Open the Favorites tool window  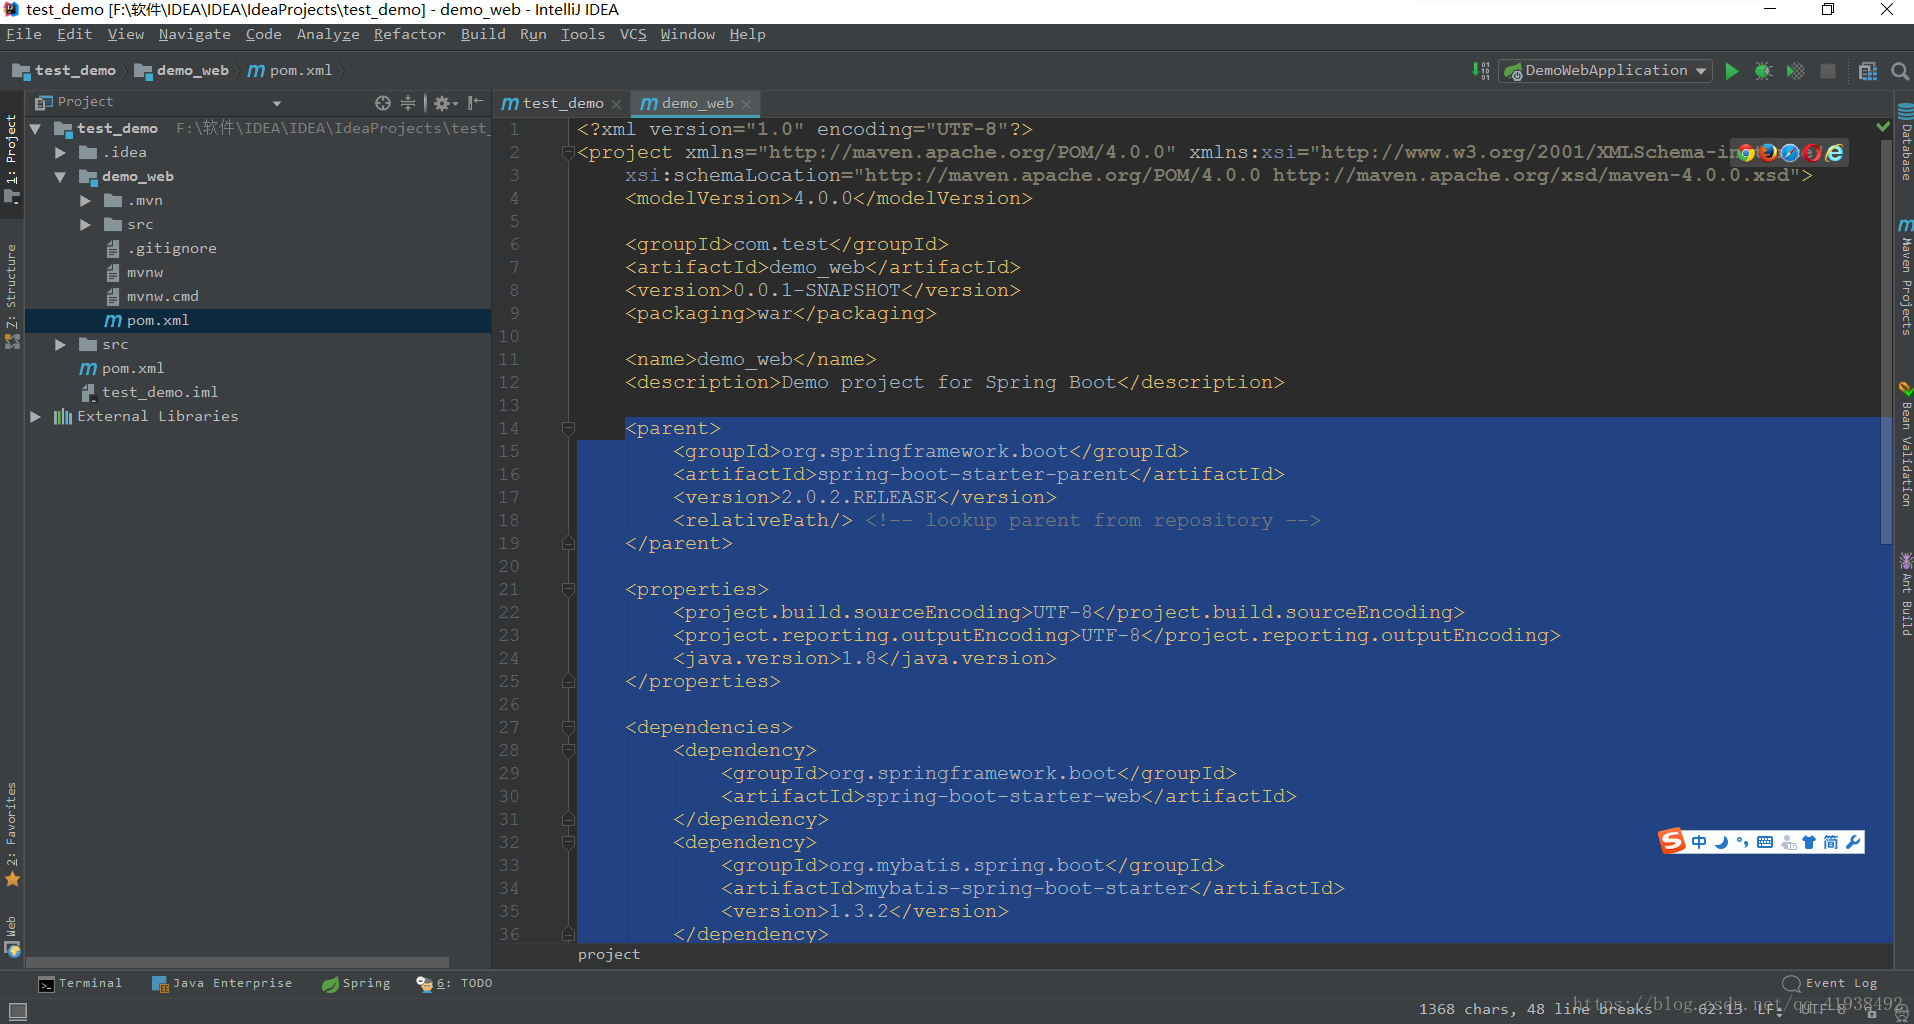pos(12,834)
